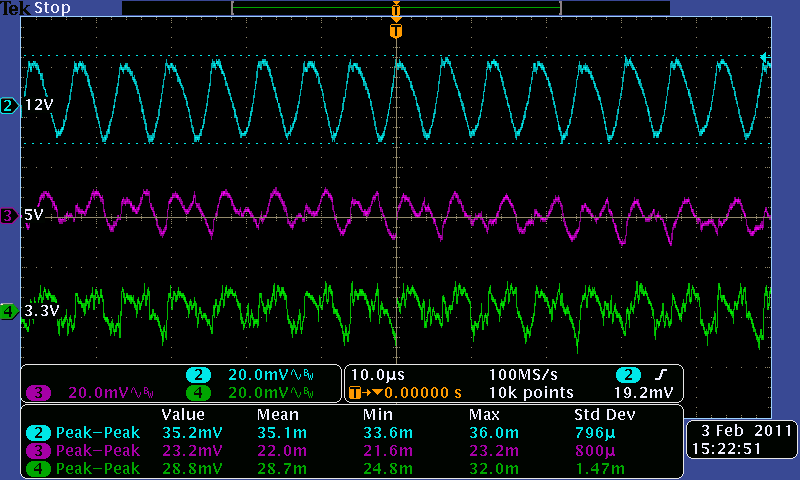800x480 pixels.
Task: Click the 28.7m mean reading
Action: tap(282, 469)
